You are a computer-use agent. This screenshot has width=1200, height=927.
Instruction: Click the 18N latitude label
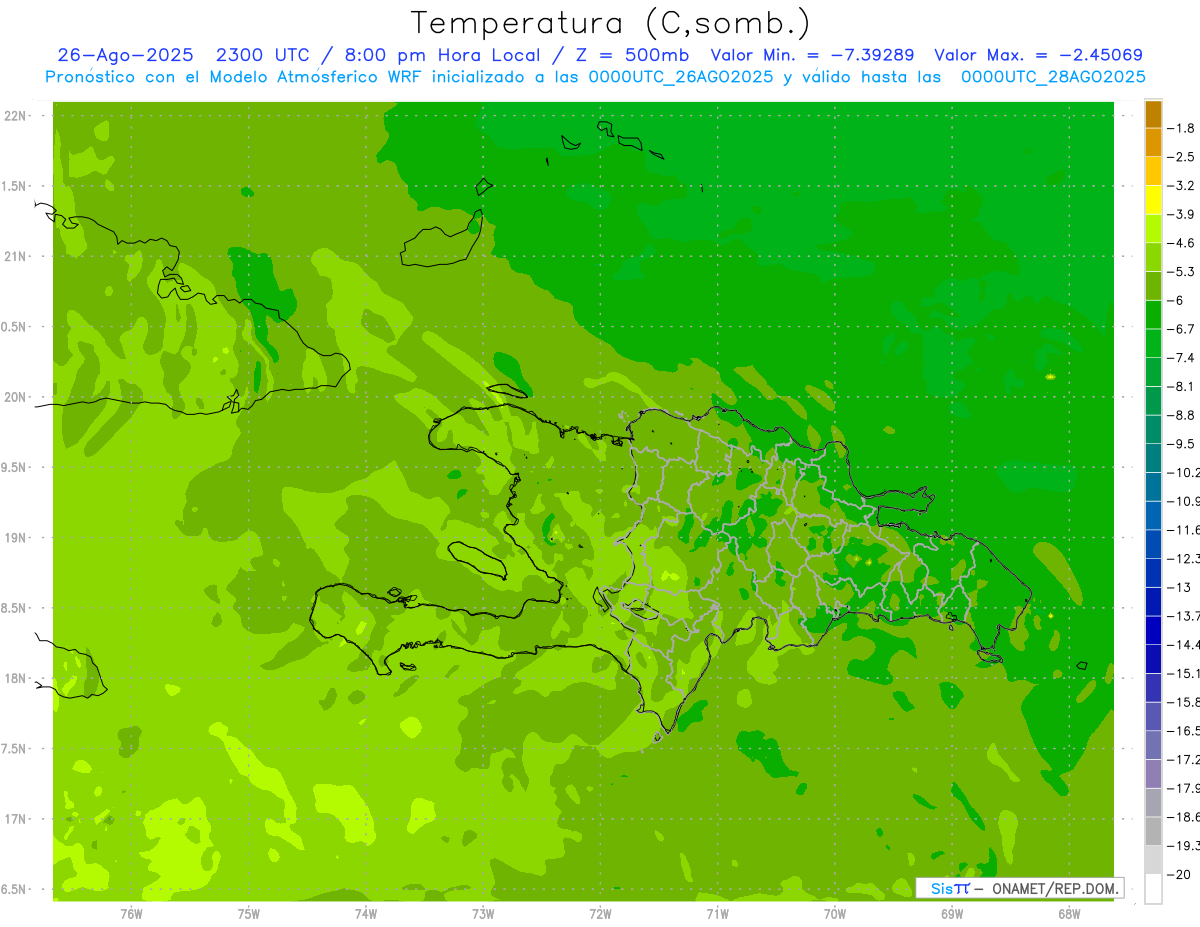click(16, 678)
